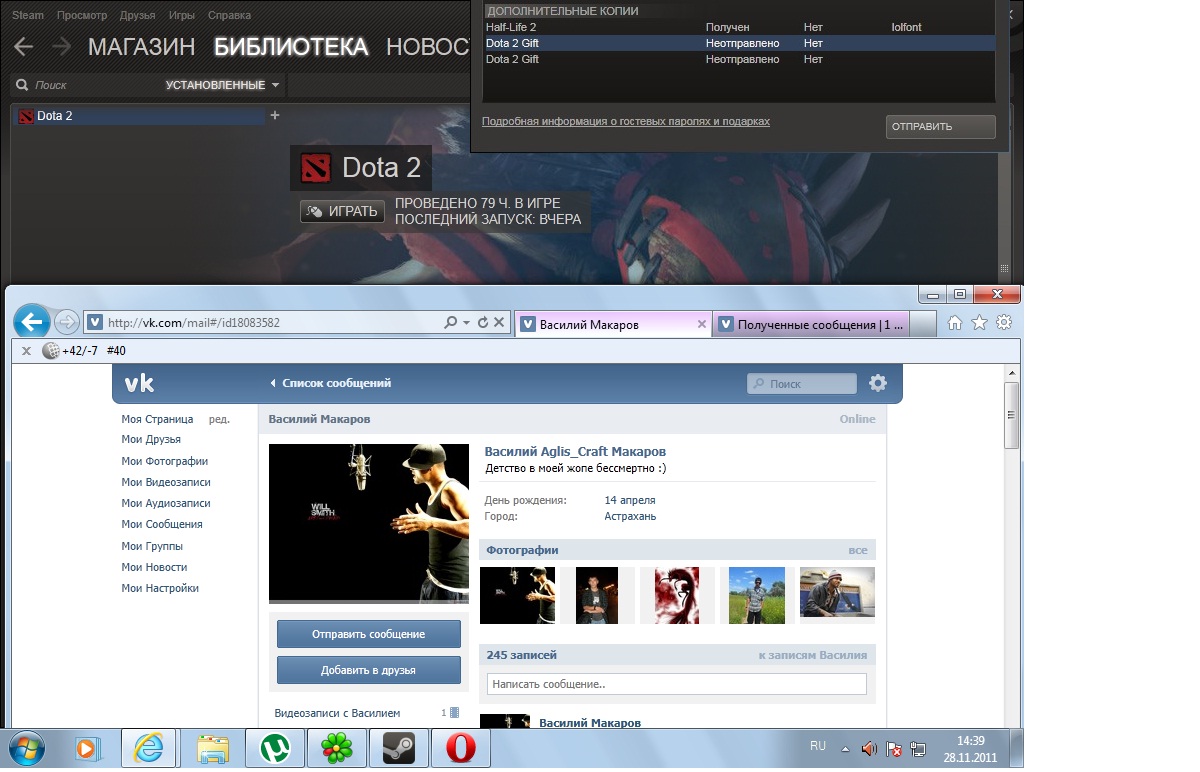1200x772 pixels.
Task: Go to Steam МАГАЗИН section
Action: pyautogui.click(x=142, y=46)
